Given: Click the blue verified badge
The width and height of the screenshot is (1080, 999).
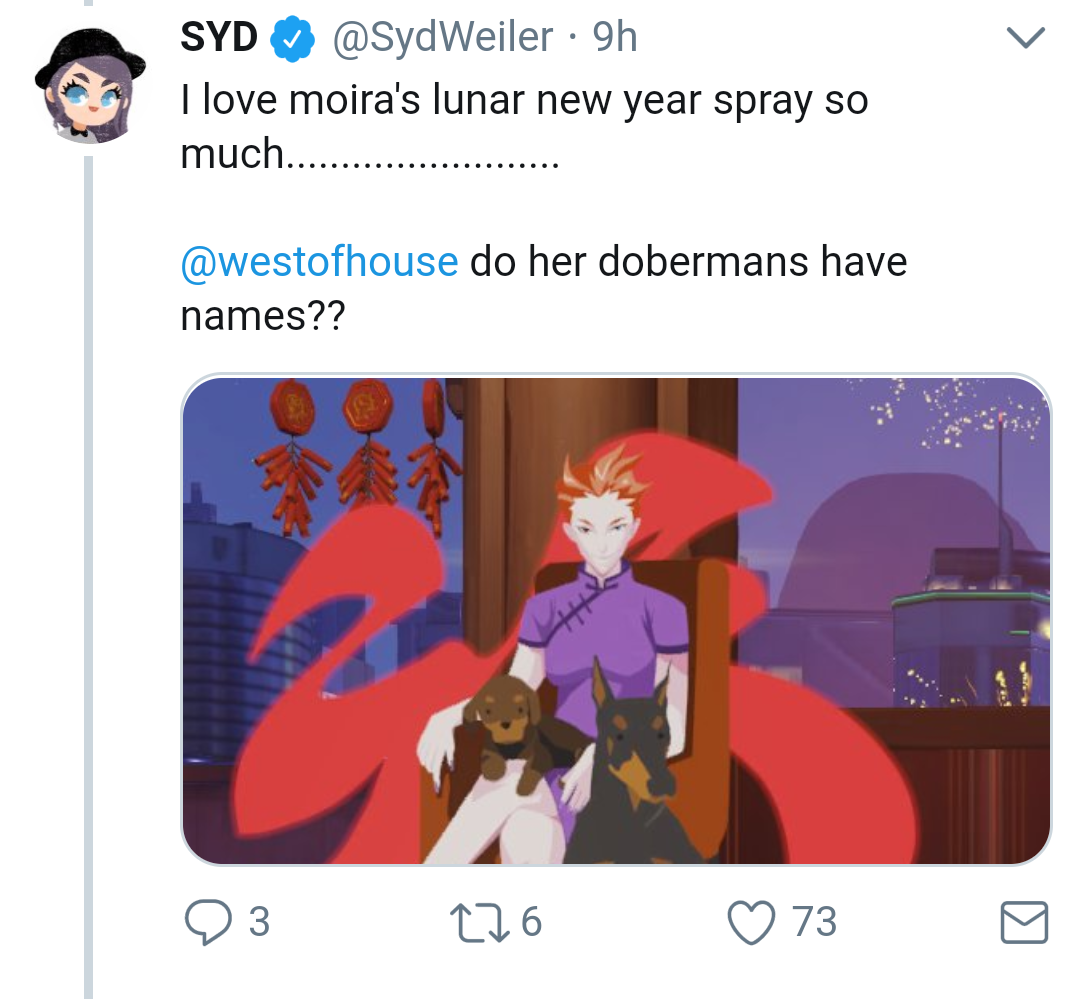Looking at the screenshot, I should 293,38.
